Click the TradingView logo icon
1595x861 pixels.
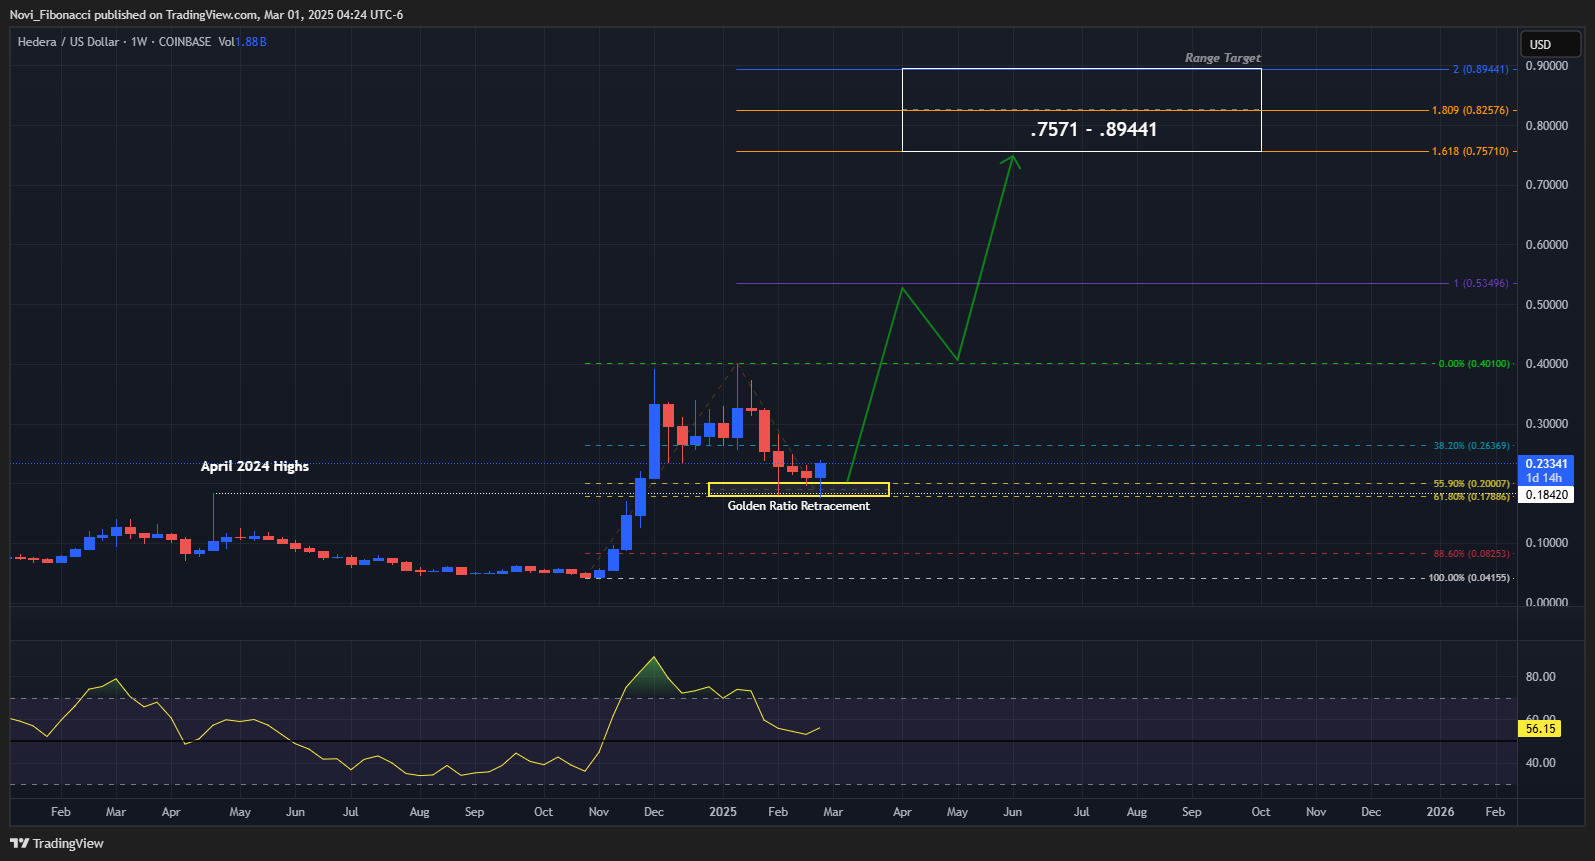click(x=19, y=843)
